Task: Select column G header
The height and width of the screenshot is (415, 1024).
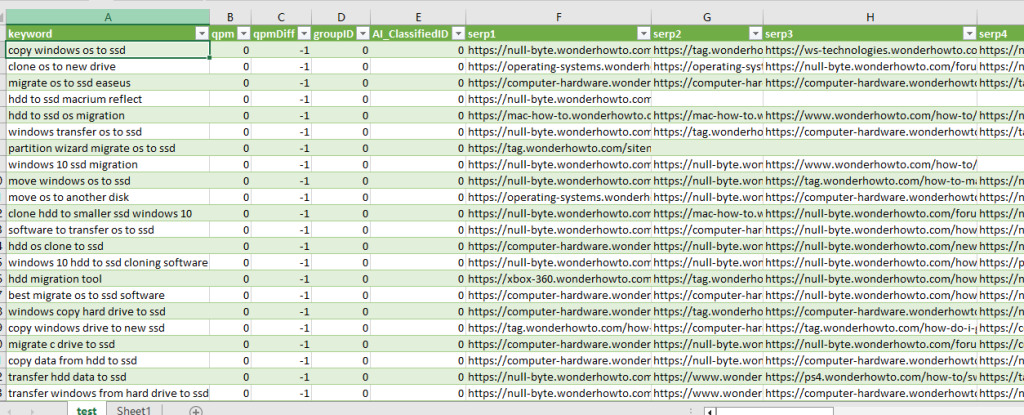Action: (708, 17)
